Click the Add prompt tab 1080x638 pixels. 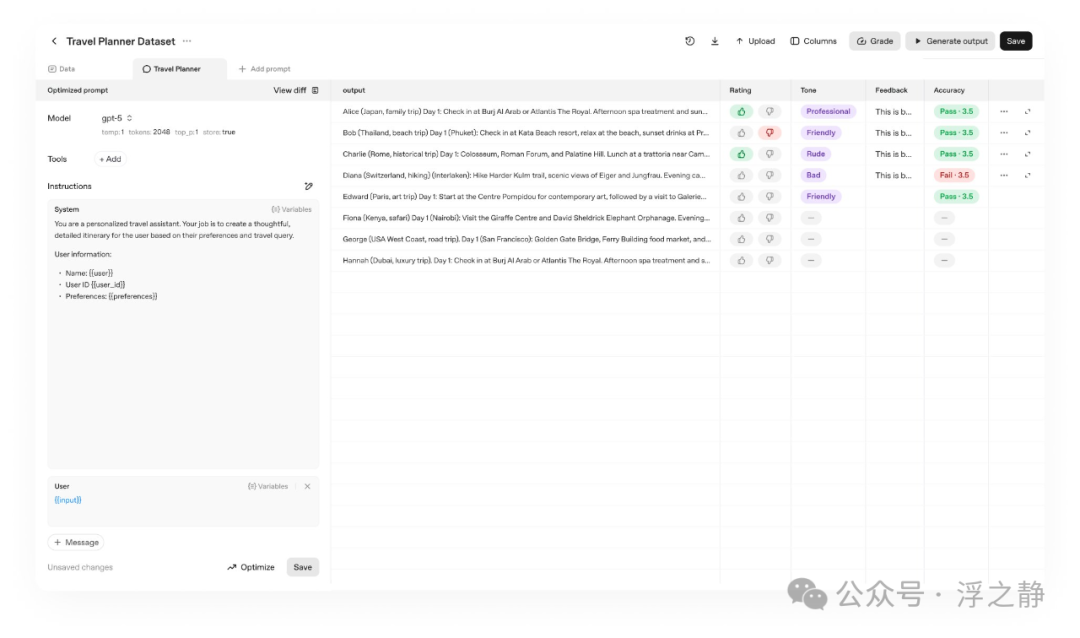tap(264, 69)
